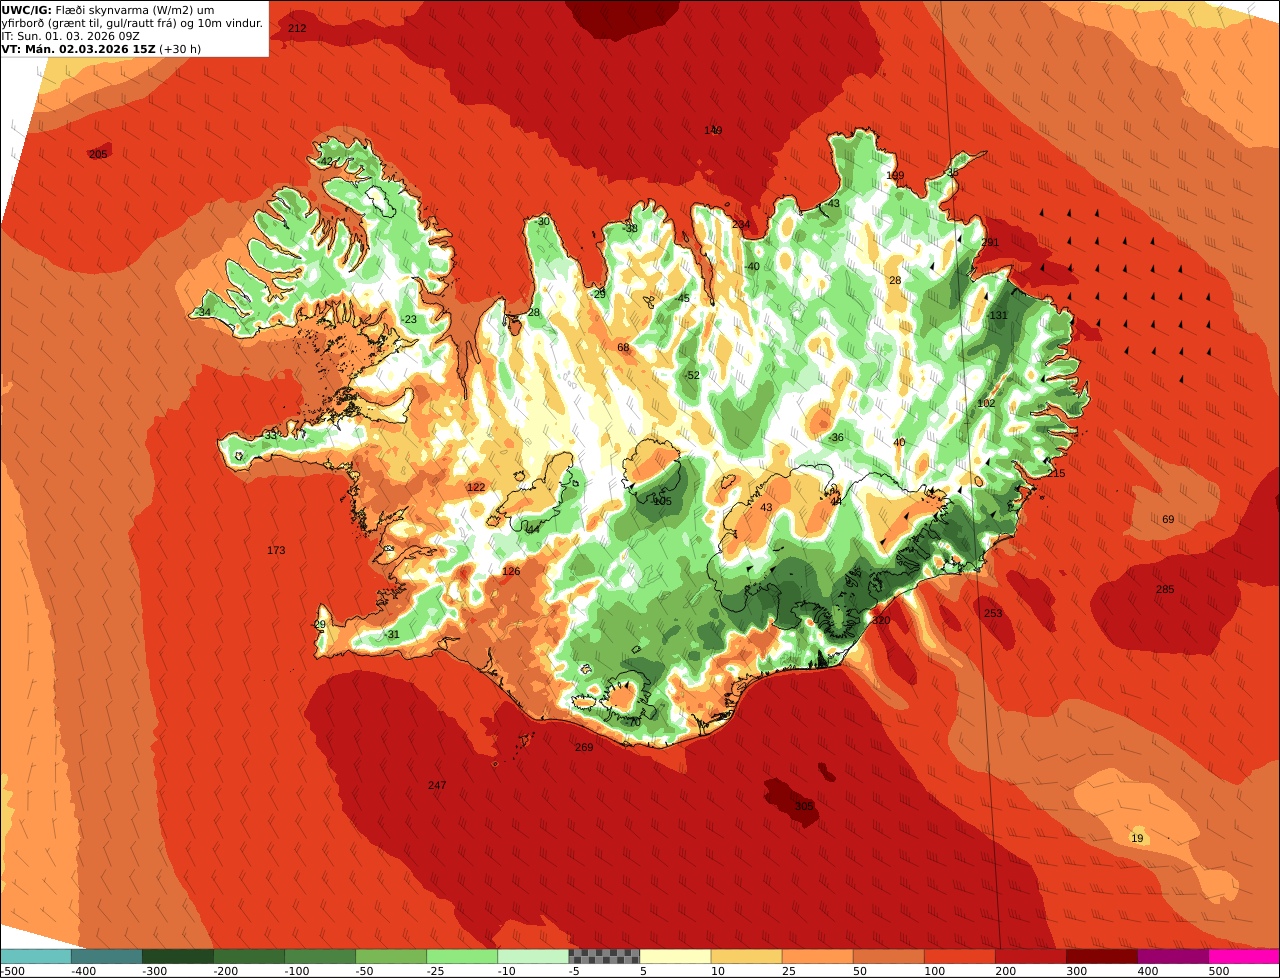This screenshot has width=1280, height=978.
Task: Click the orange 25 to 50 legend swatch
Action: click(x=816, y=956)
